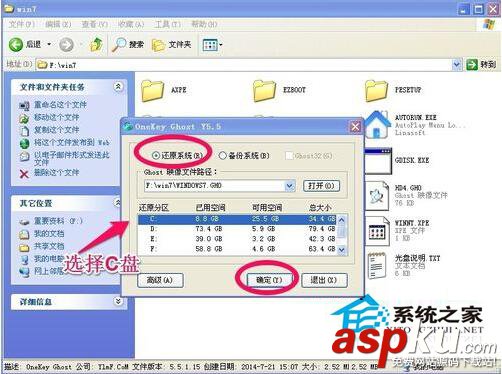Screen dimensions: 502x374
Task: Click the email envelope task icon
Action: [24, 156]
